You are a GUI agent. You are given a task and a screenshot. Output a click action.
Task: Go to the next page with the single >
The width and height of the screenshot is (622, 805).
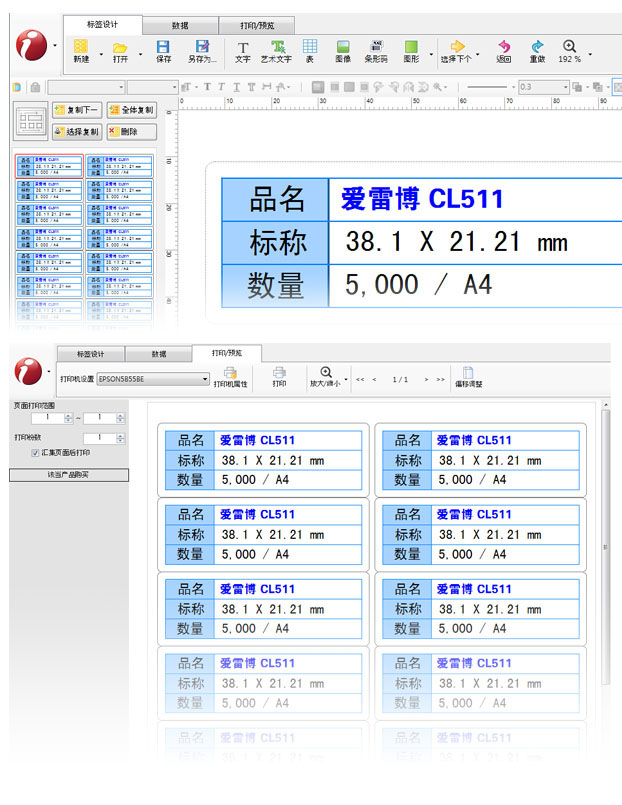pos(426,379)
